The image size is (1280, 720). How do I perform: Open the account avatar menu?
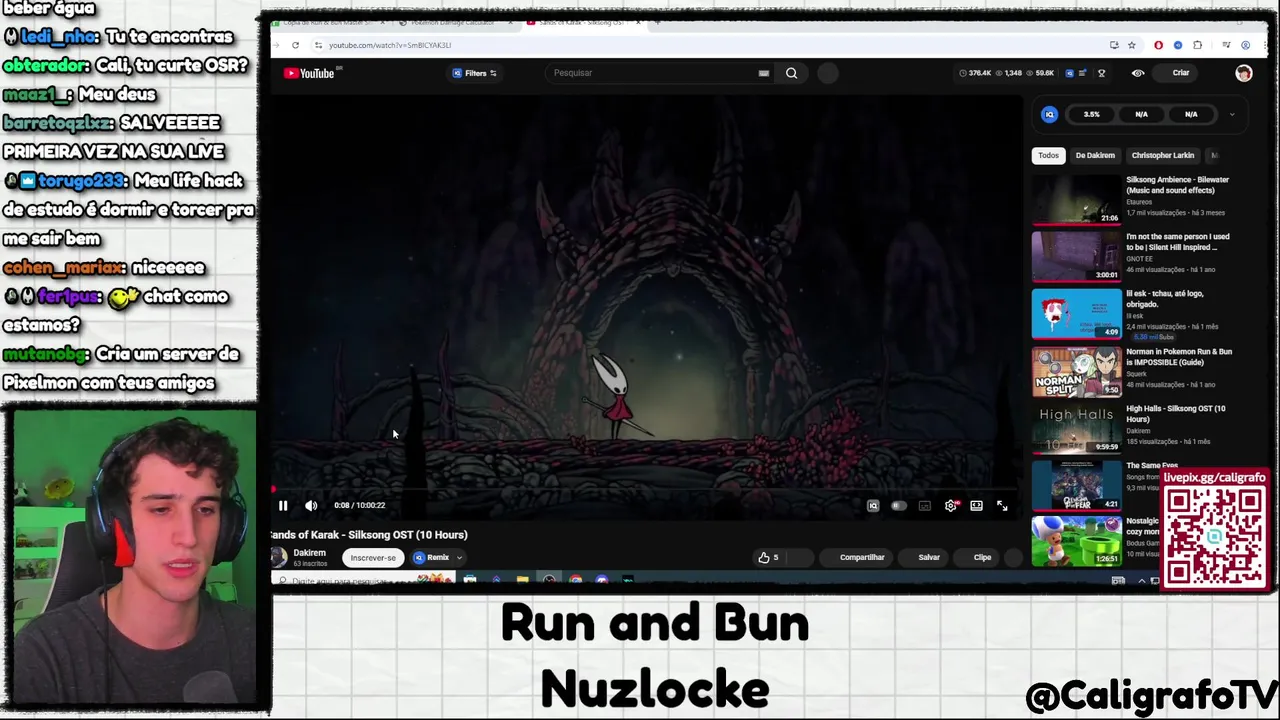tap(1243, 73)
